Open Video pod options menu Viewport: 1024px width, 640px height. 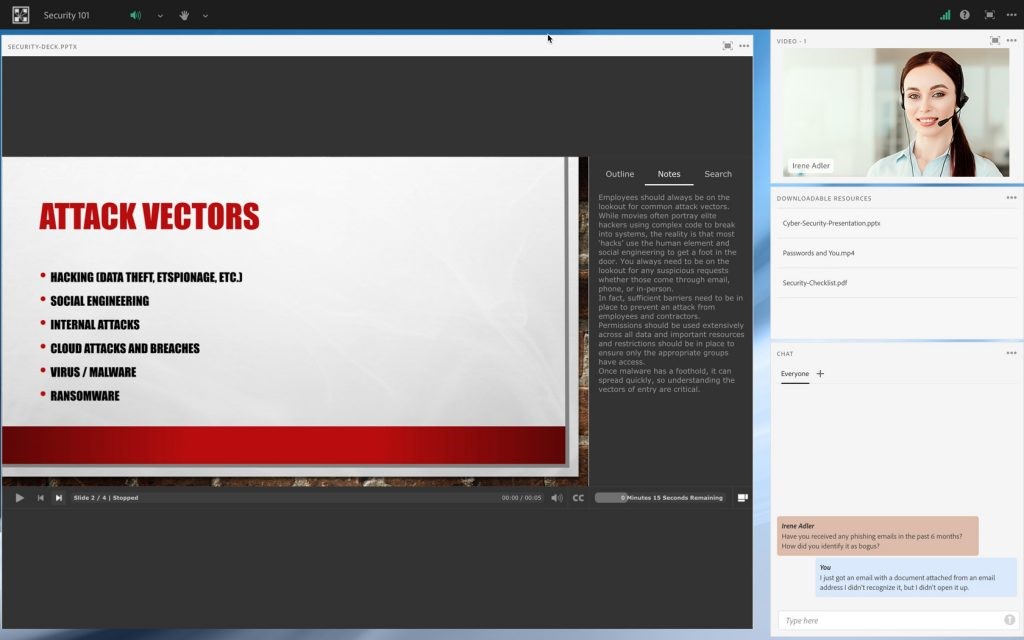1011,41
